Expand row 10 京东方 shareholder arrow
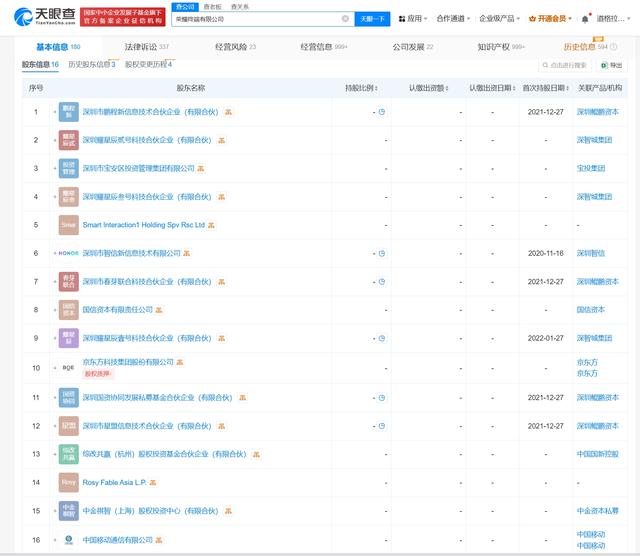Screen dimensions: 640x556 55,368
